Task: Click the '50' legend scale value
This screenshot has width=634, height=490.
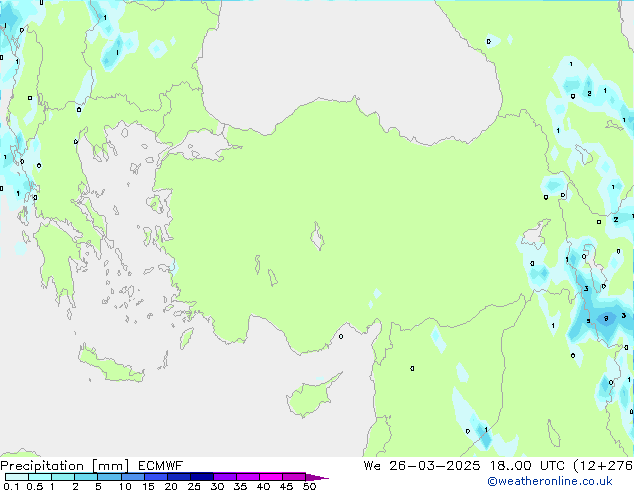Action: (309, 486)
